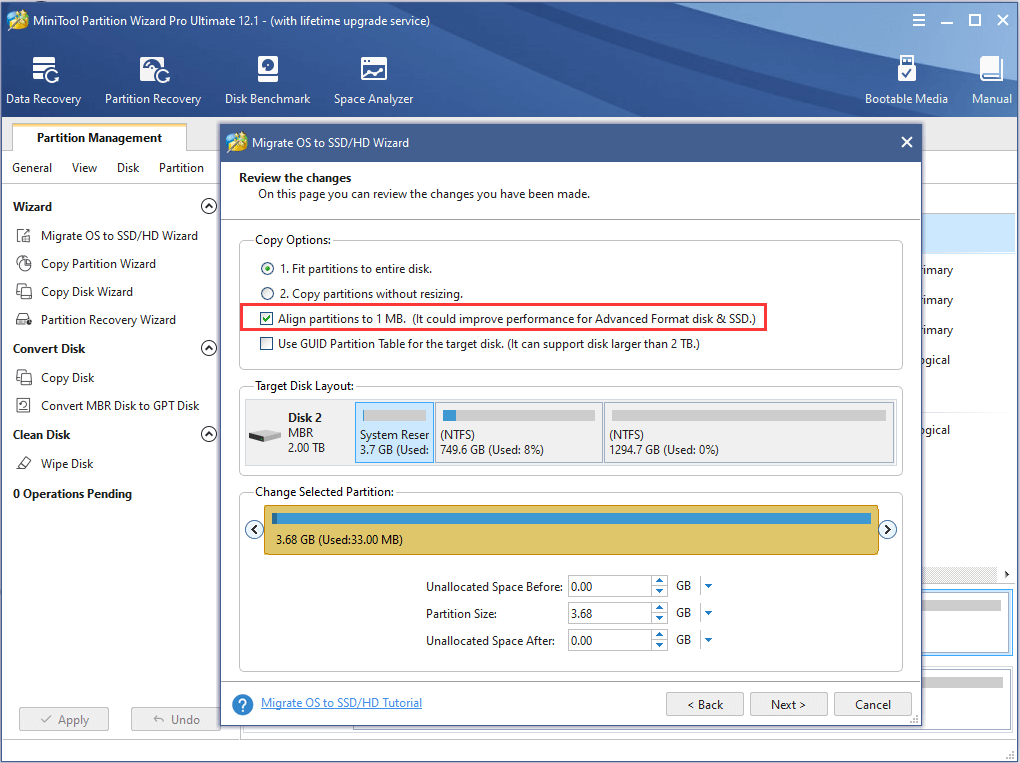Click the Partition Size input field
The image size is (1020, 763).
tap(610, 613)
